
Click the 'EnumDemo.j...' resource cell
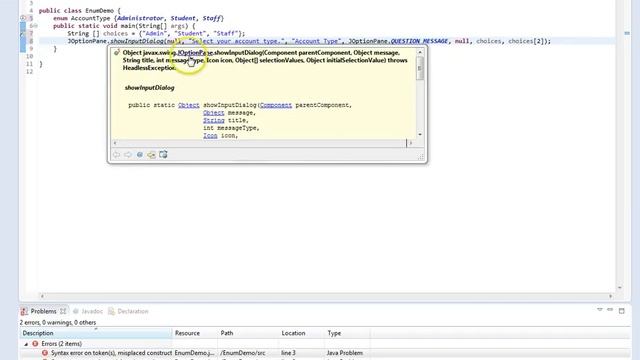click(x=194, y=353)
